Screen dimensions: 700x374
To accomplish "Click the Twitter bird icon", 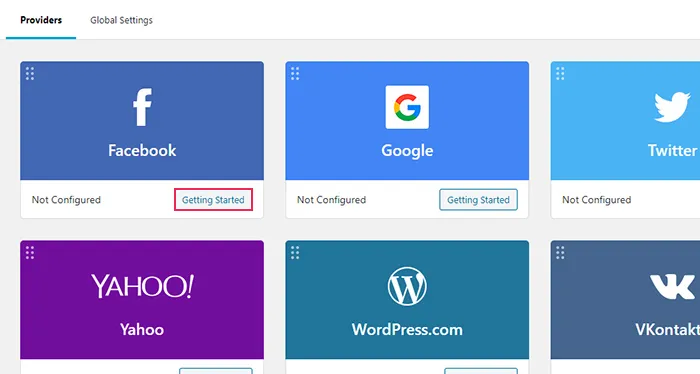I will pyautogui.click(x=672, y=107).
